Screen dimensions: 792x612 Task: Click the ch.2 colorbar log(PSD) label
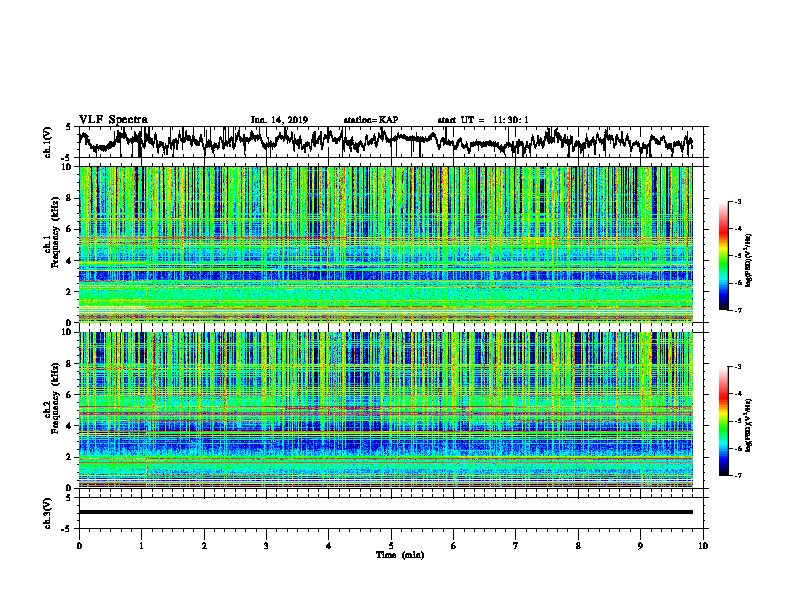748,425
